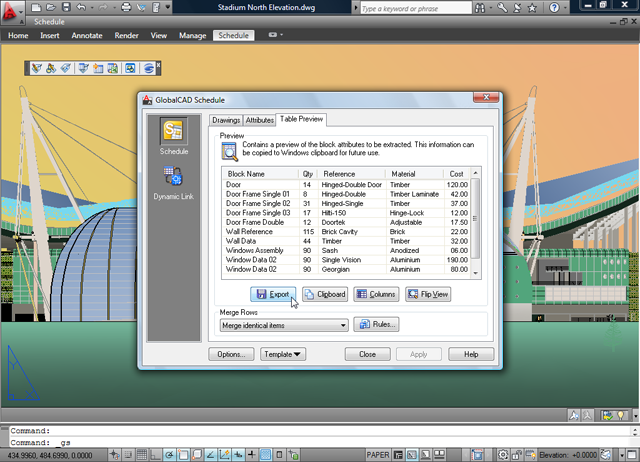This screenshot has height=462, width=640.
Task: Open the Columns settings button
Action: tap(376, 294)
